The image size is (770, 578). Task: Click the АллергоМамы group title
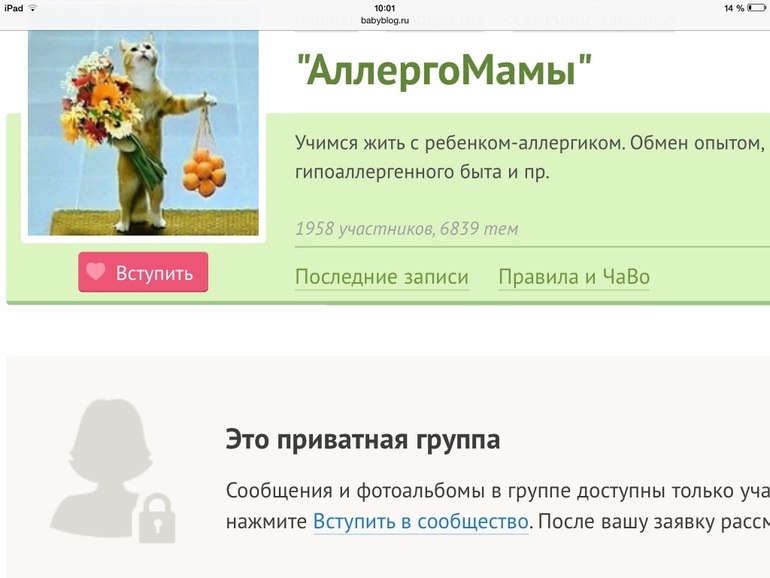coord(443,71)
